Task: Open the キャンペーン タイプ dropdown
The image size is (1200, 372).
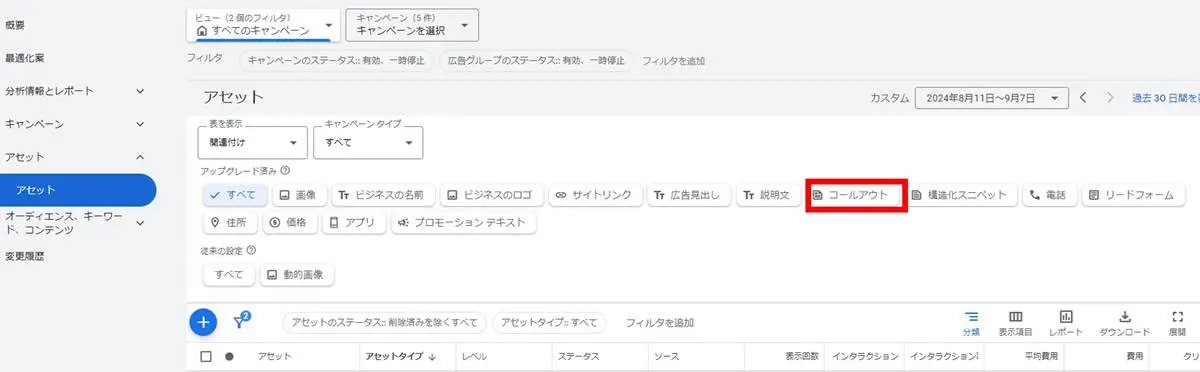Action: 368,142
